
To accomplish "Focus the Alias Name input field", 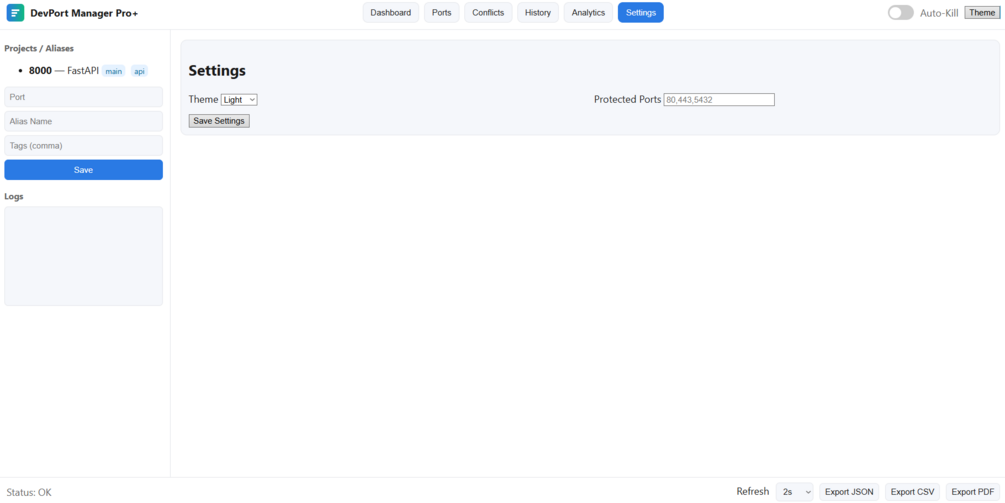I will [83, 121].
